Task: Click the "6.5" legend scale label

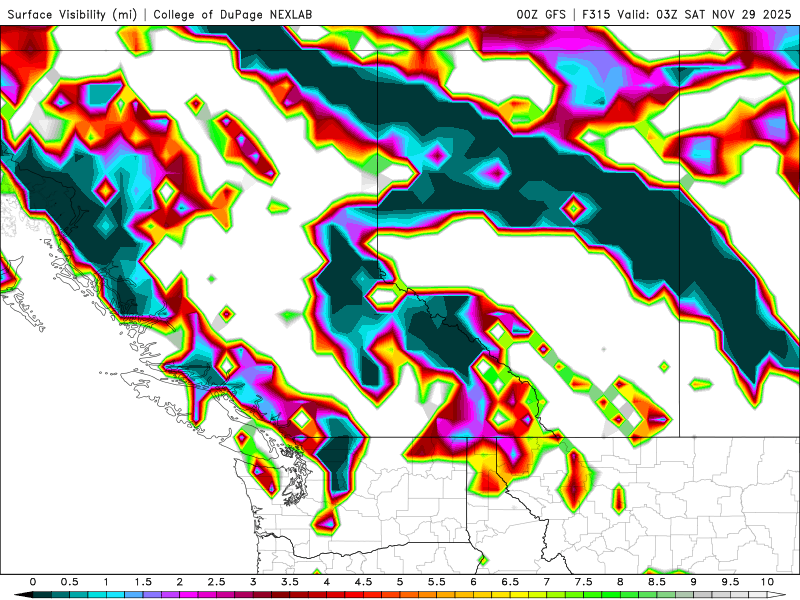Action: pos(510,582)
